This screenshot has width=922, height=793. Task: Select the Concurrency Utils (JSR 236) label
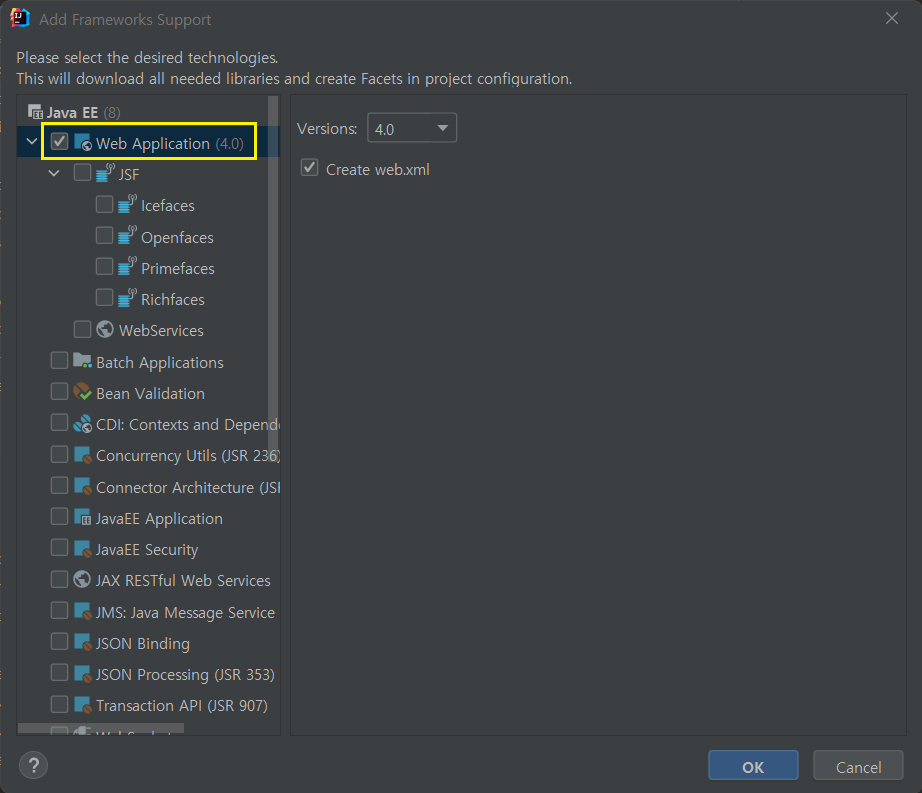click(188, 456)
